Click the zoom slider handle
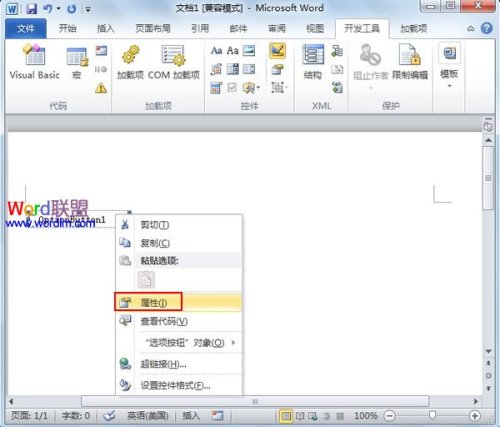Image resolution: width=500 pixels, height=427 pixels. point(432,415)
